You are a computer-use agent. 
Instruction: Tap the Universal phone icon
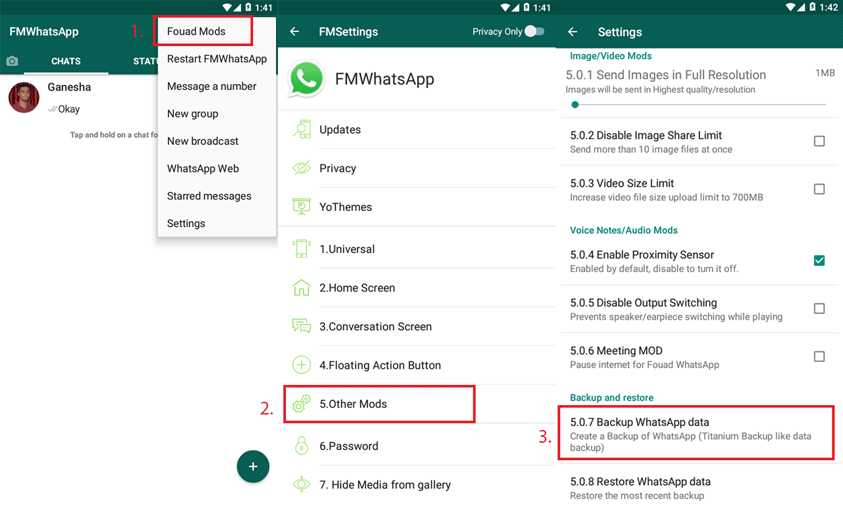tap(302, 249)
